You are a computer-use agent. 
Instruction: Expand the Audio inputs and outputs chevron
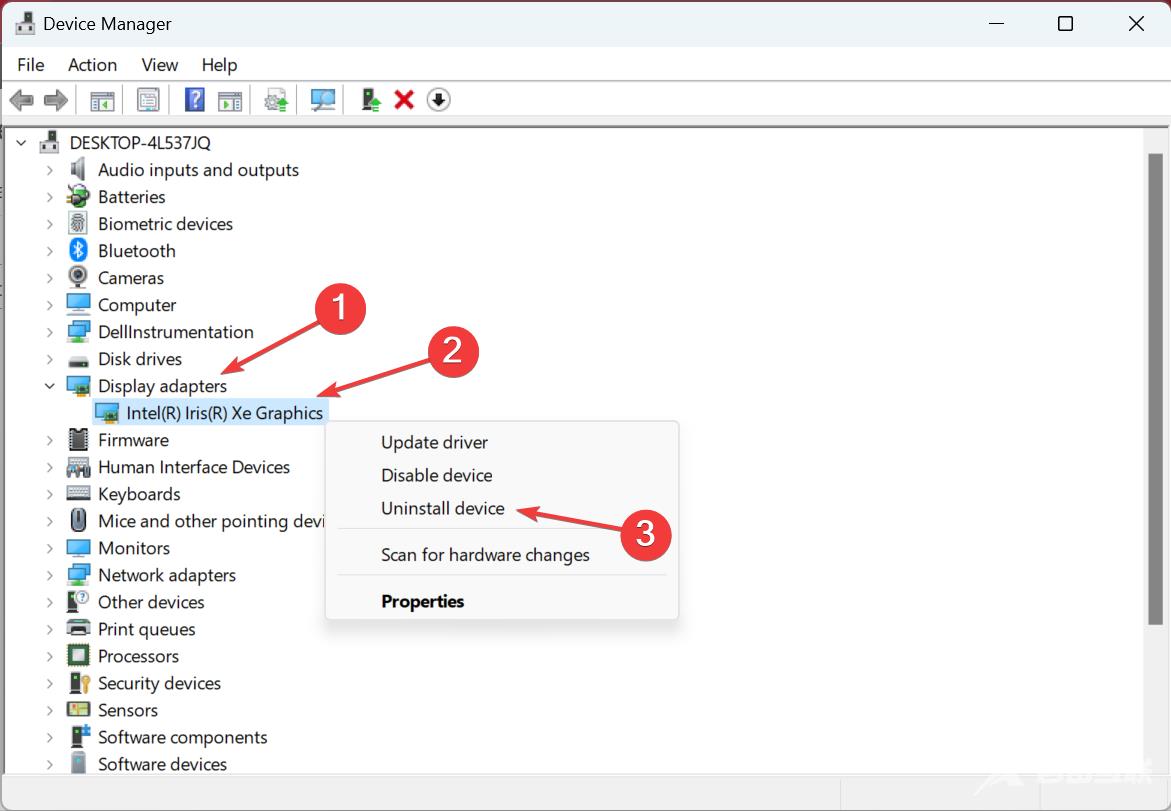click(49, 170)
